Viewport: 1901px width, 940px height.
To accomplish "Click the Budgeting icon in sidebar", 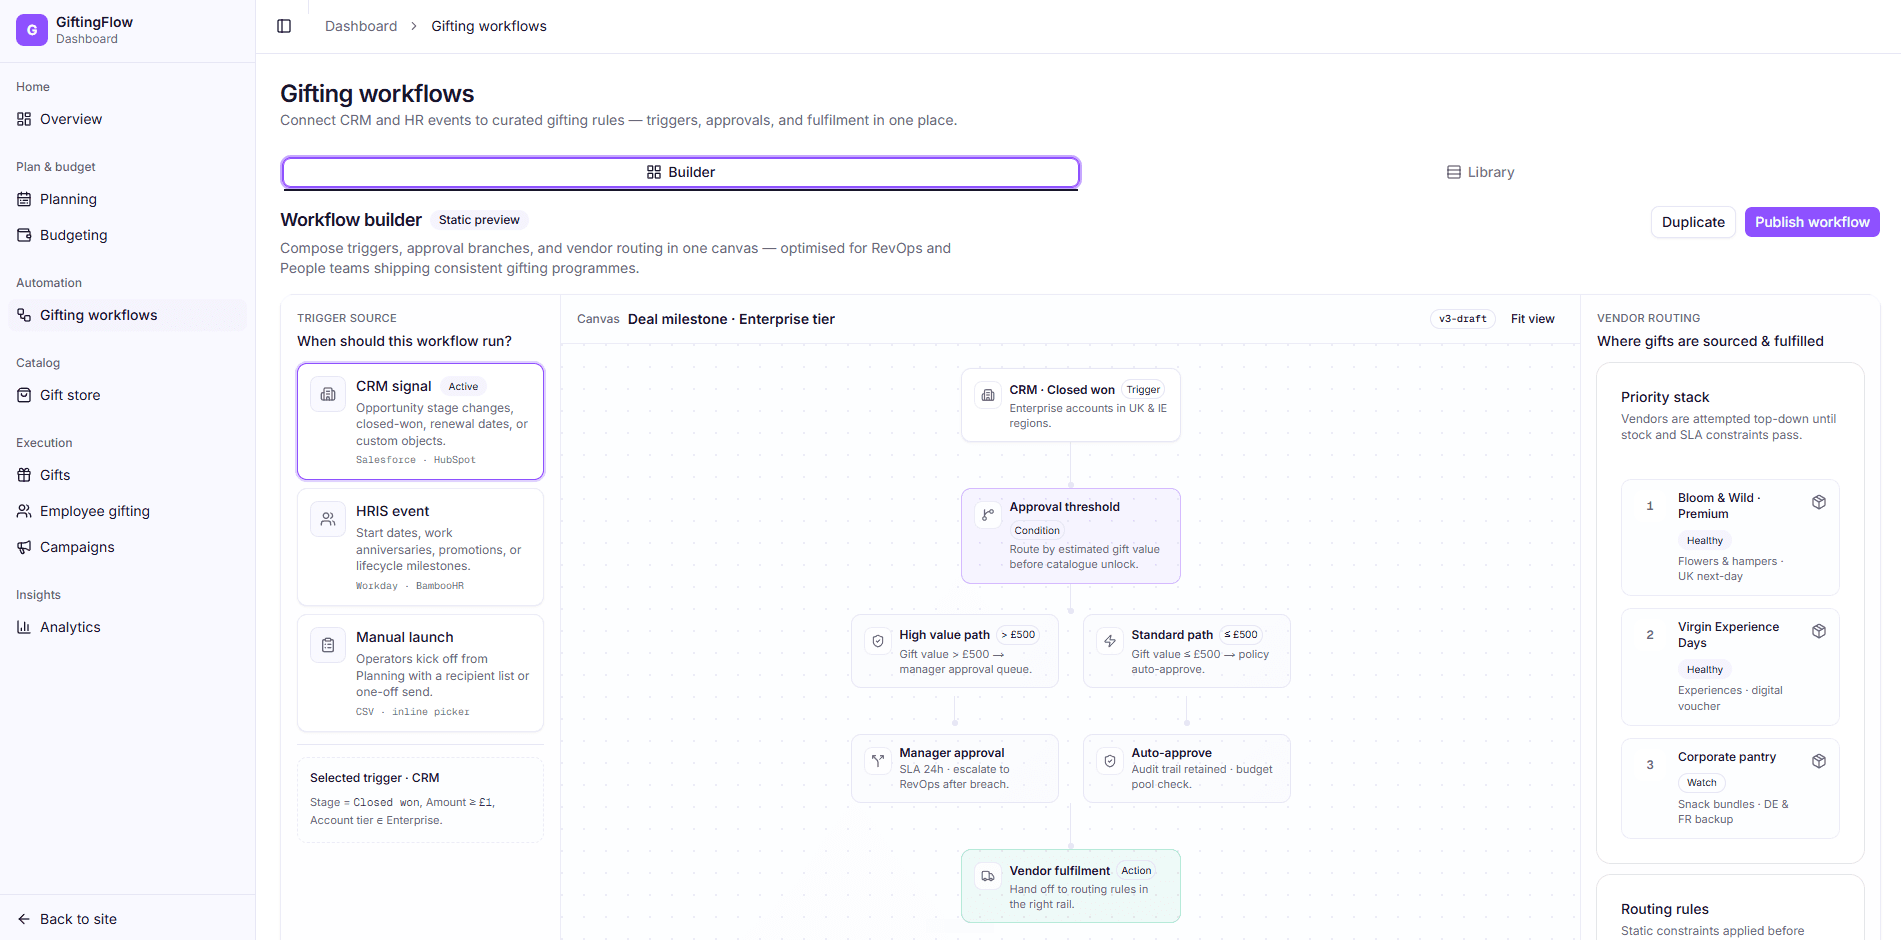I will 24,235.
